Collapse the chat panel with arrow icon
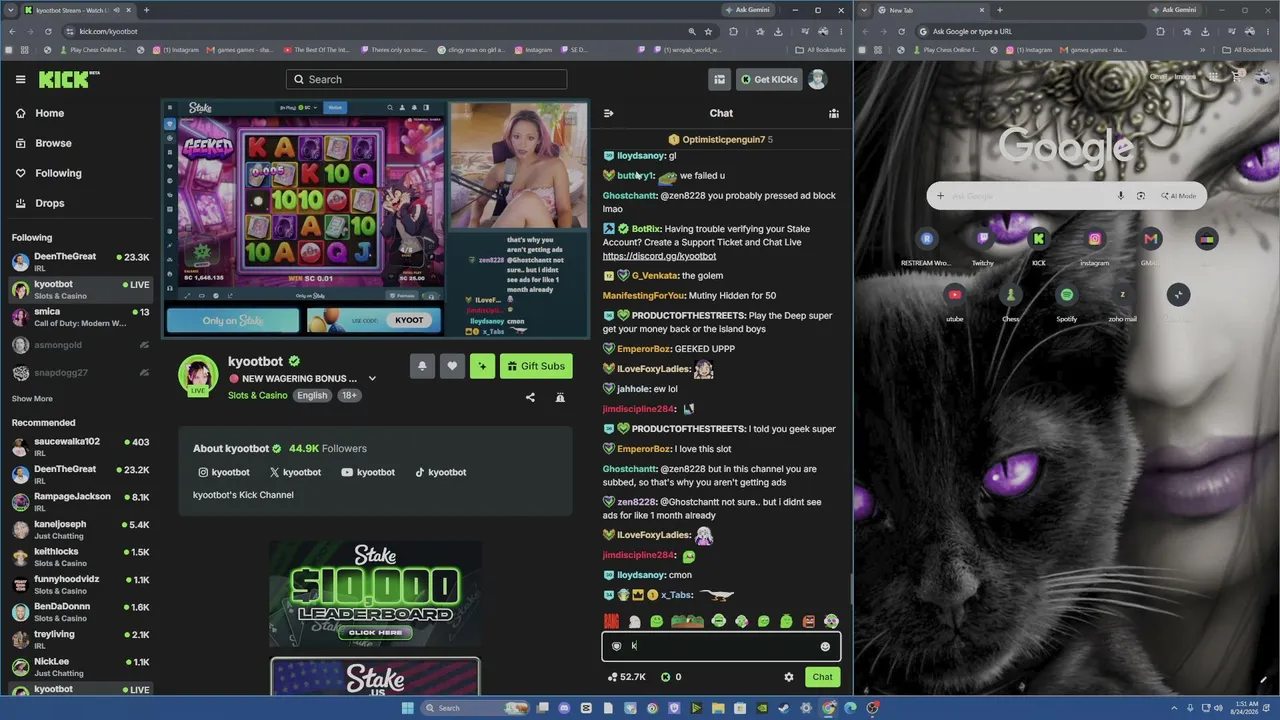 [x=609, y=113]
